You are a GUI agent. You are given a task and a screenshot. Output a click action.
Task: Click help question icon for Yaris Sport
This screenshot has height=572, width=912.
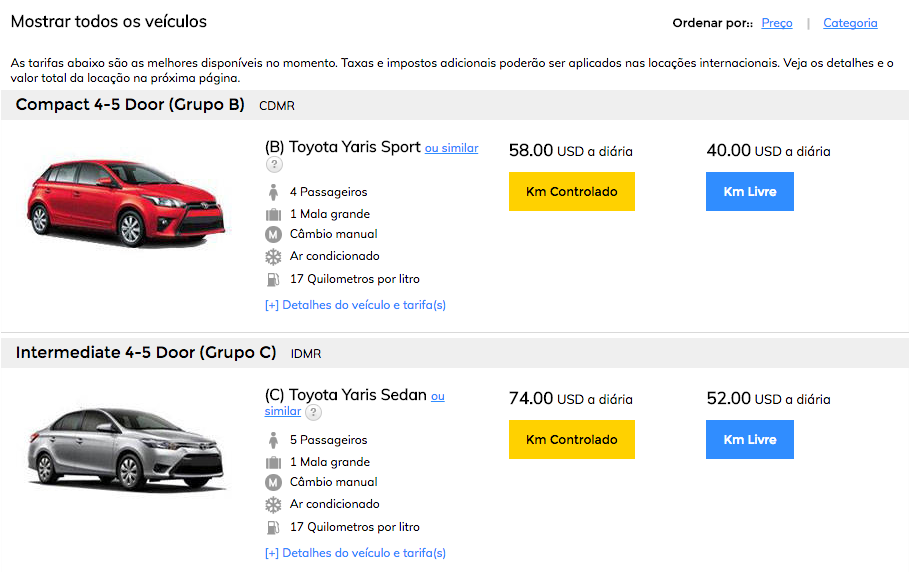click(274, 165)
